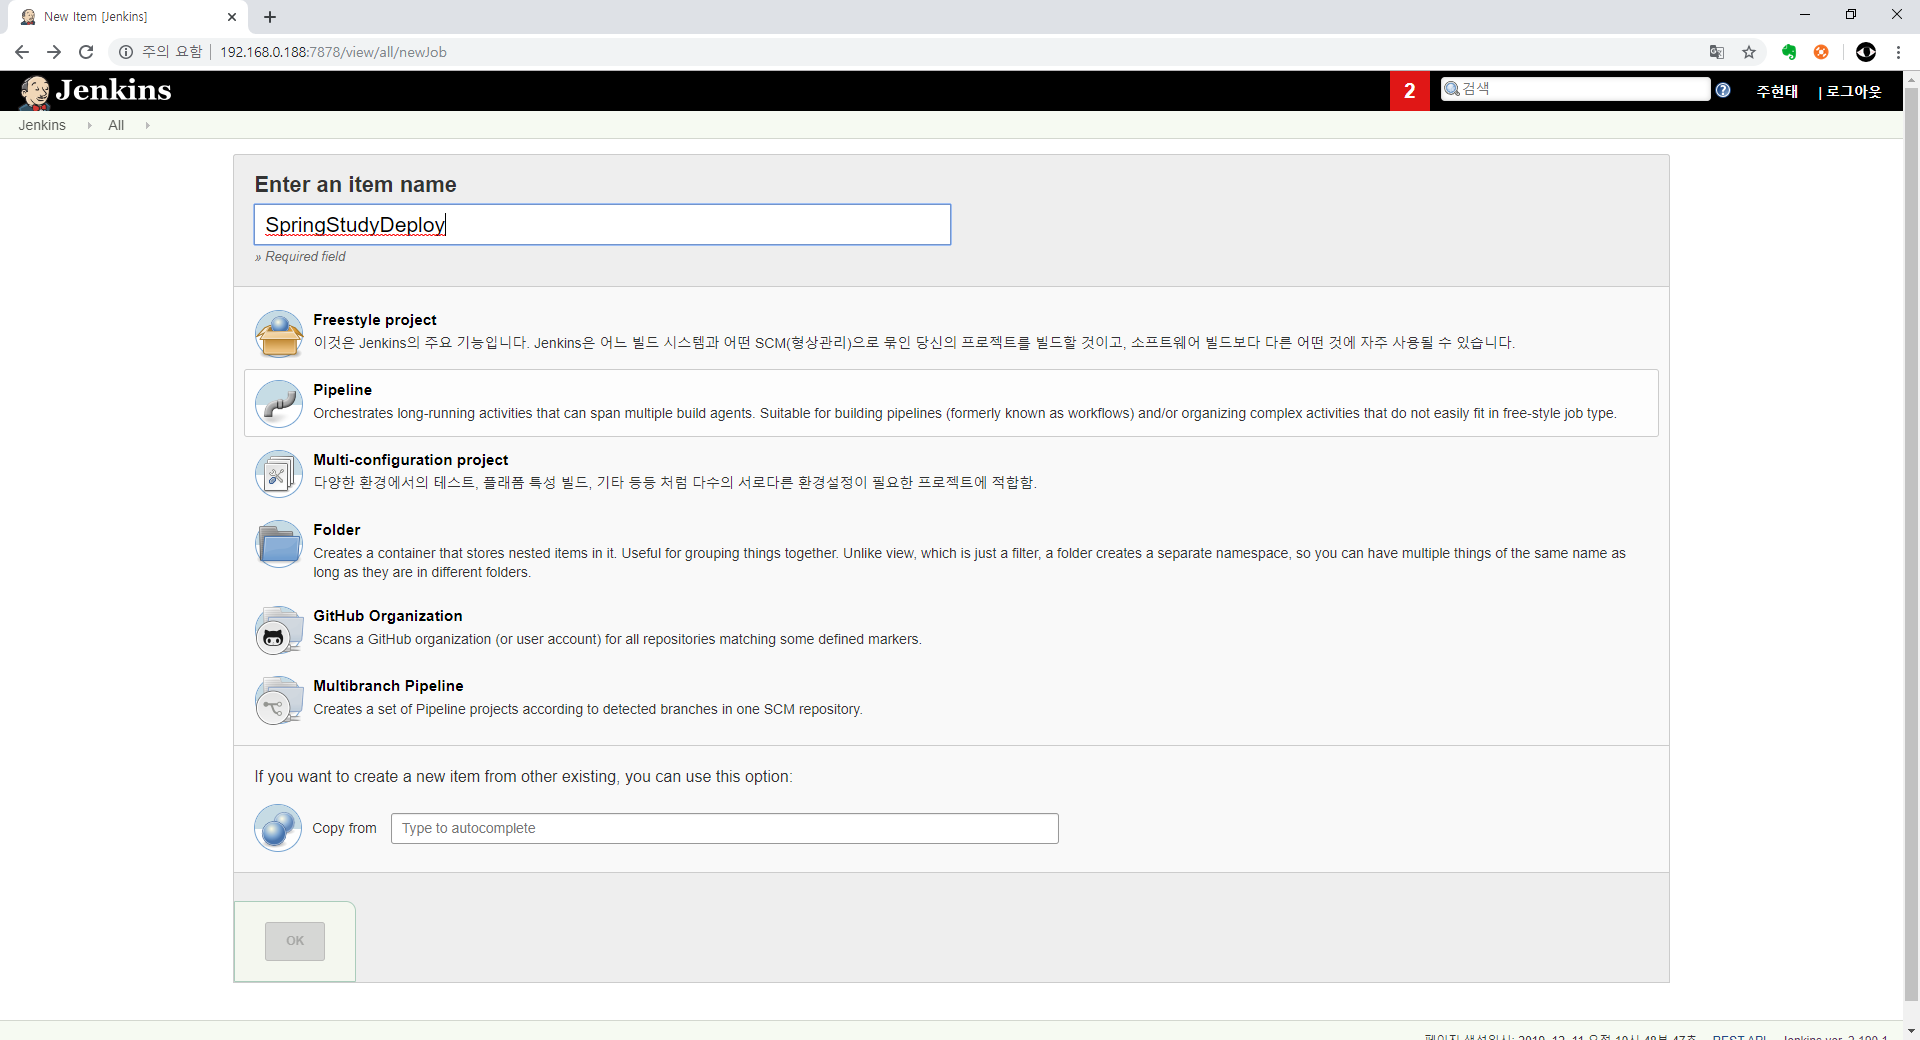Image resolution: width=1920 pixels, height=1040 pixels.
Task: Click the Jenkins header title text
Action: pyautogui.click(x=113, y=90)
